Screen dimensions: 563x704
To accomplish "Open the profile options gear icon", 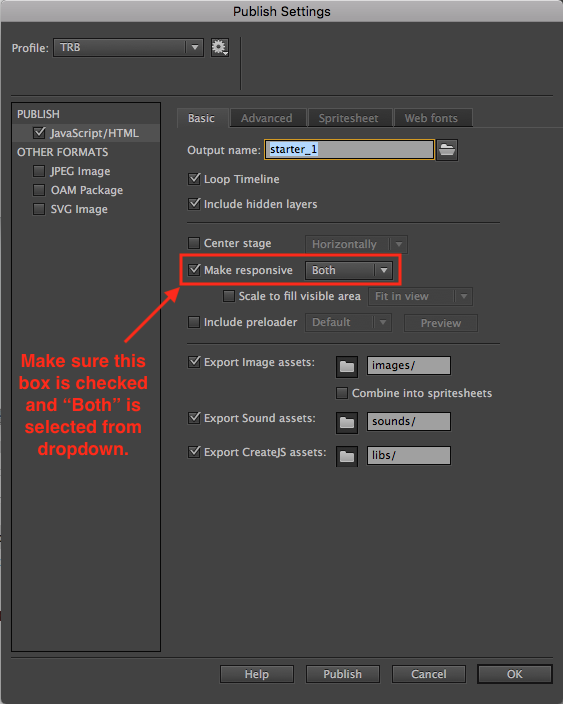I will pyautogui.click(x=220, y=47).
